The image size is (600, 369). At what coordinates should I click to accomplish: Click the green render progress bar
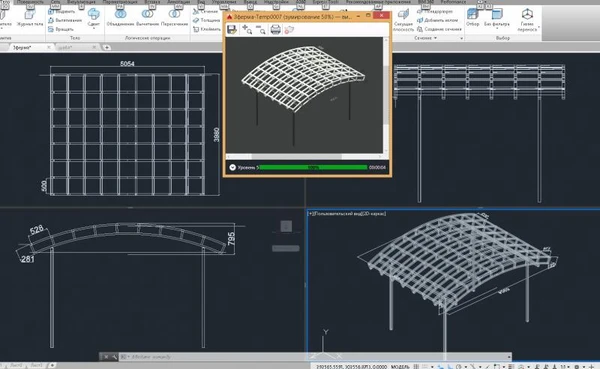coord(313,167)
